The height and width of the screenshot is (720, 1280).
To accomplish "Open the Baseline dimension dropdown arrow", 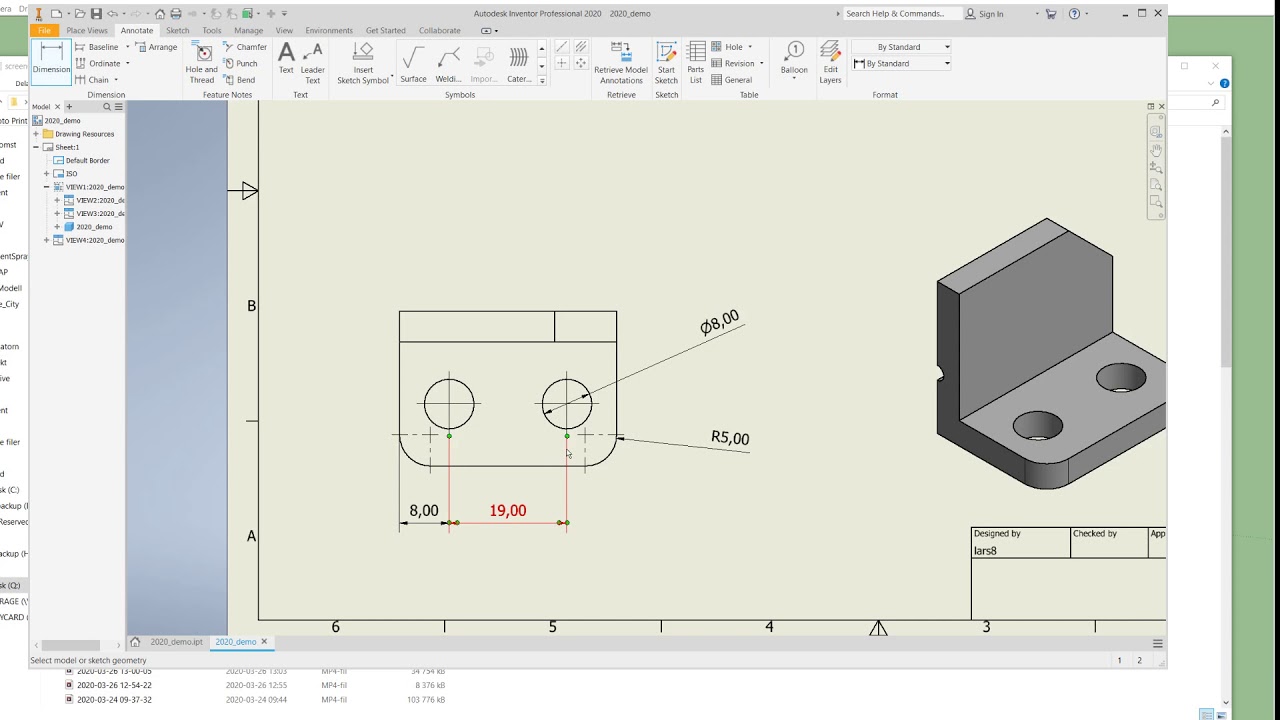I will pos(127,47).
